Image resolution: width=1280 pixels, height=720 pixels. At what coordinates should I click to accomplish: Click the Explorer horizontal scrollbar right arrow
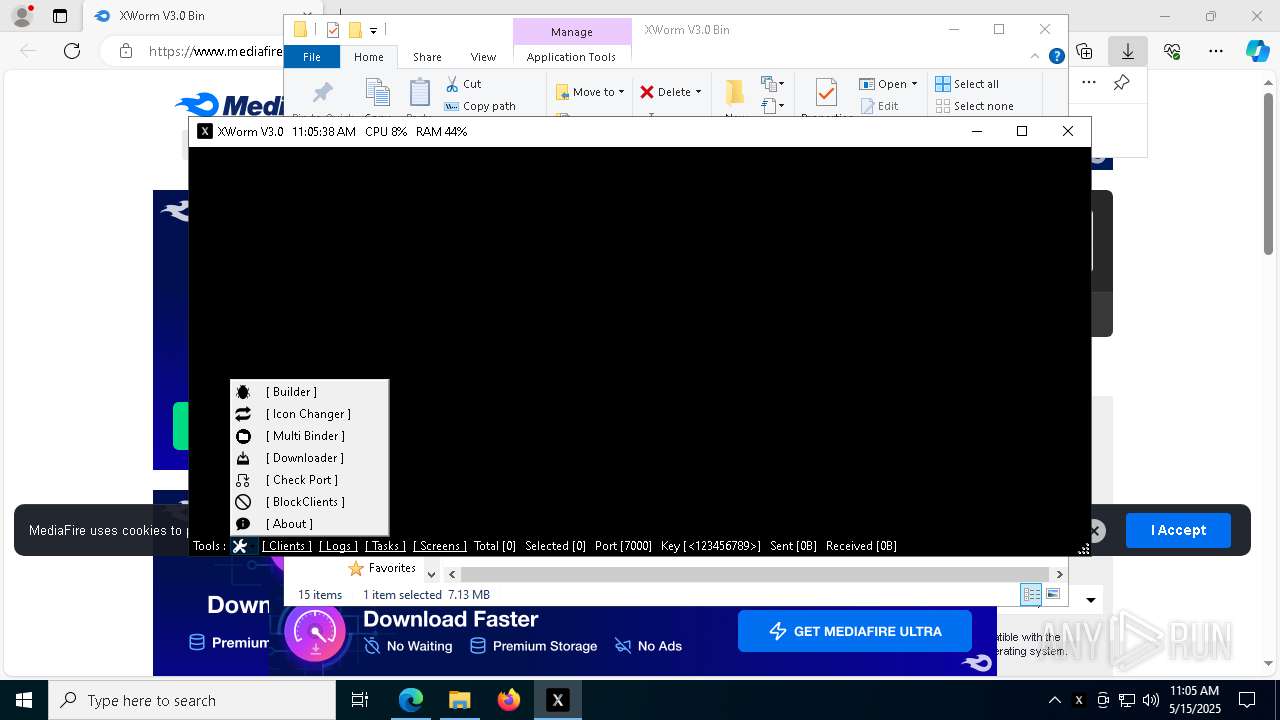(x=1059, y=574)
